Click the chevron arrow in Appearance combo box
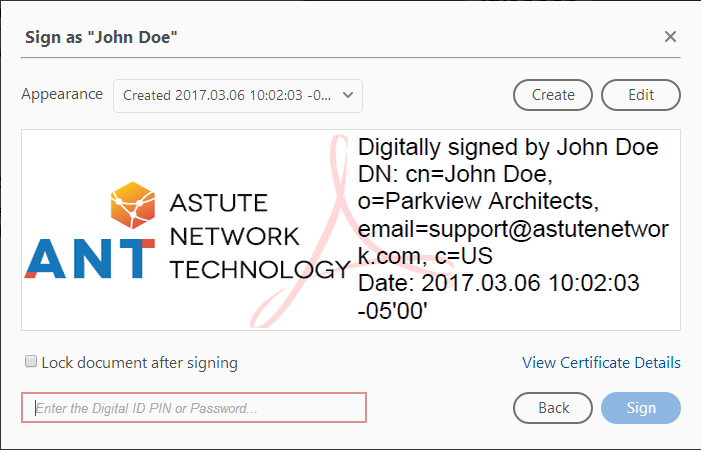 coord(347,95)
